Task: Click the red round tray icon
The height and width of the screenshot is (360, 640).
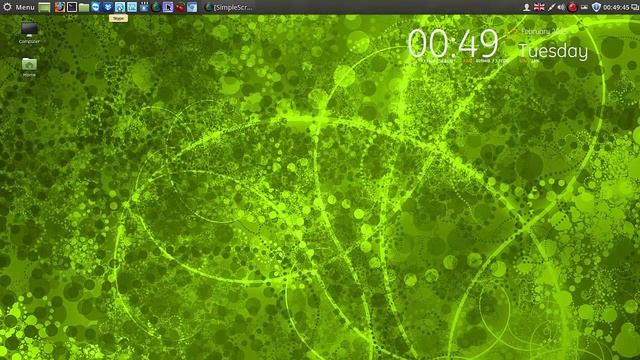Action: pyautogui.click(x=573, y=7)
